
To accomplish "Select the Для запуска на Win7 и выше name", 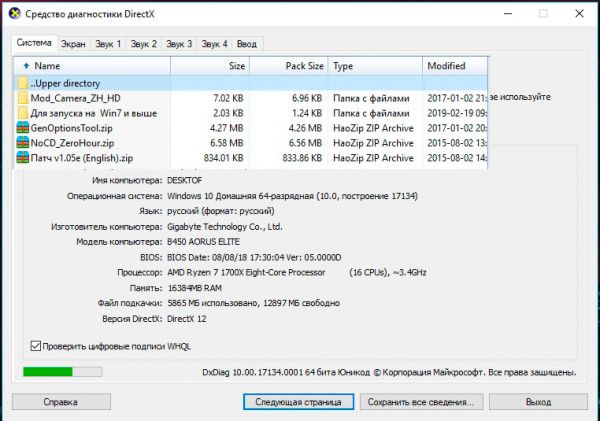I will pyautogui.click(x=94, y=113).
